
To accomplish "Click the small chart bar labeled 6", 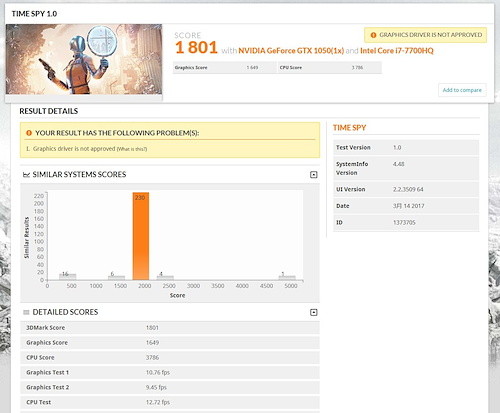I will point(116,277).
